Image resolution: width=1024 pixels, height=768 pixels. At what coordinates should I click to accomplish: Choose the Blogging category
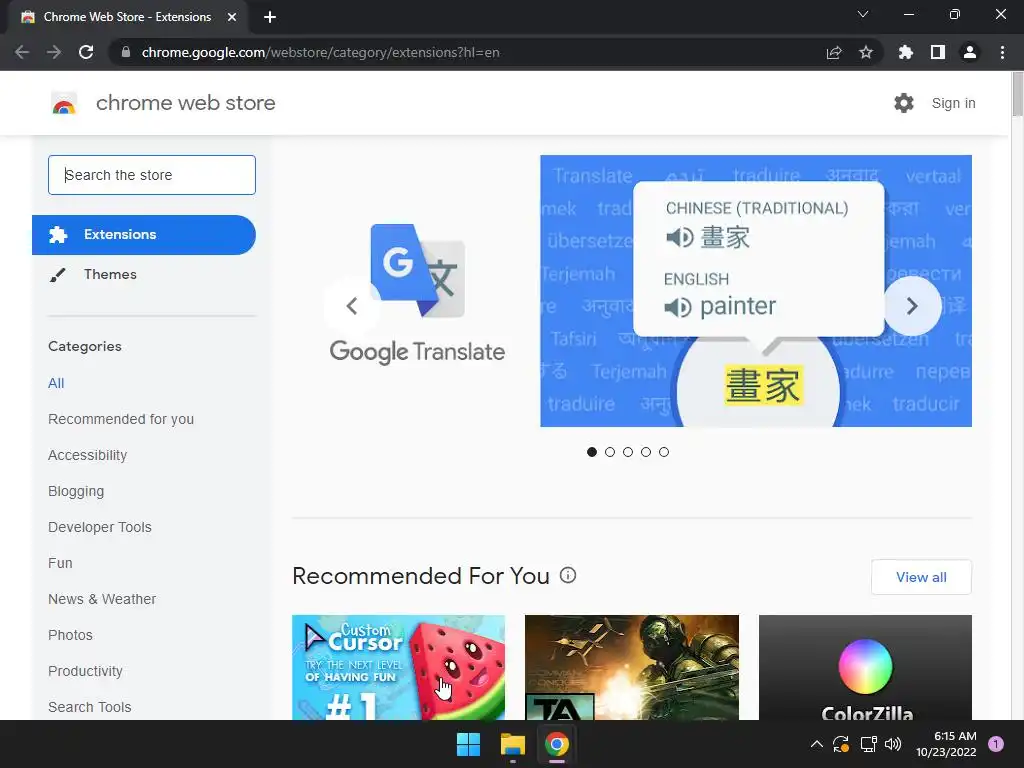(76, 491)
